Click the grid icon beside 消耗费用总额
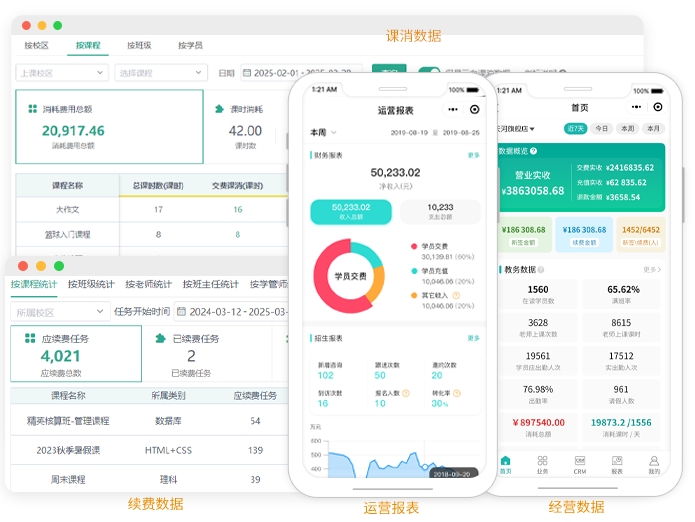Screen dimensions: 695x522 (32, 109)
